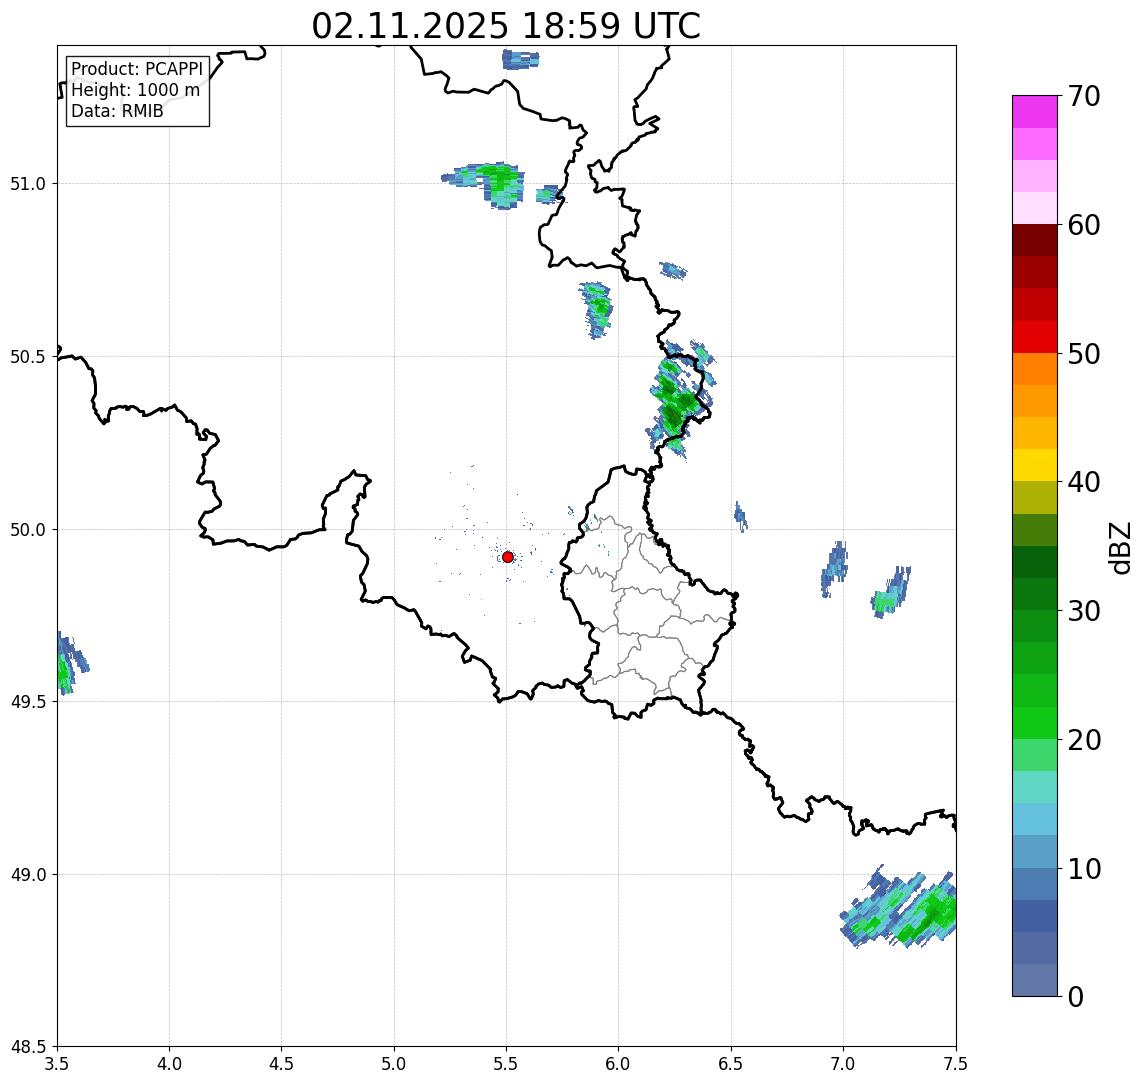Click the colorbar tick label 20
1145x1084 pixels.
point(1084,740)
